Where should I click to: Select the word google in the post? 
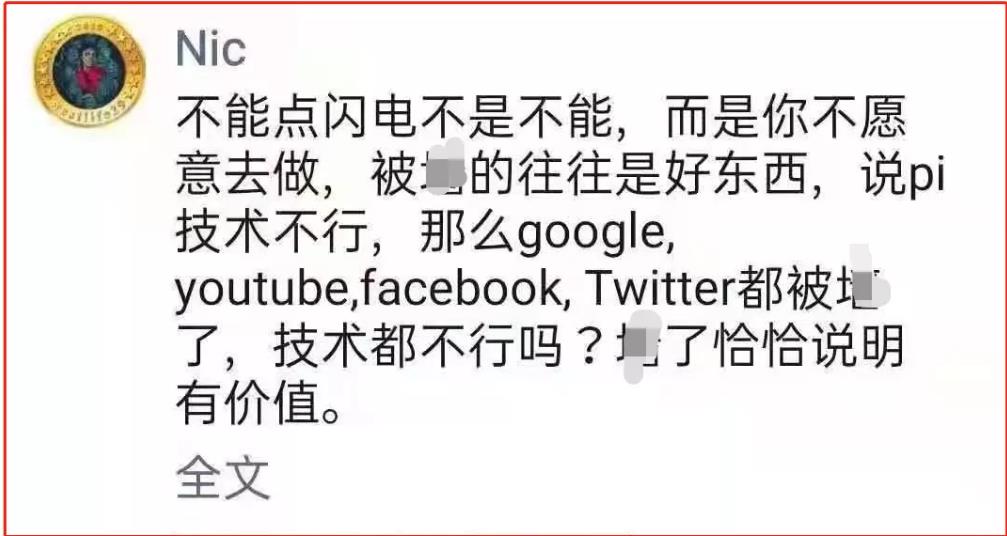(590, 238)
